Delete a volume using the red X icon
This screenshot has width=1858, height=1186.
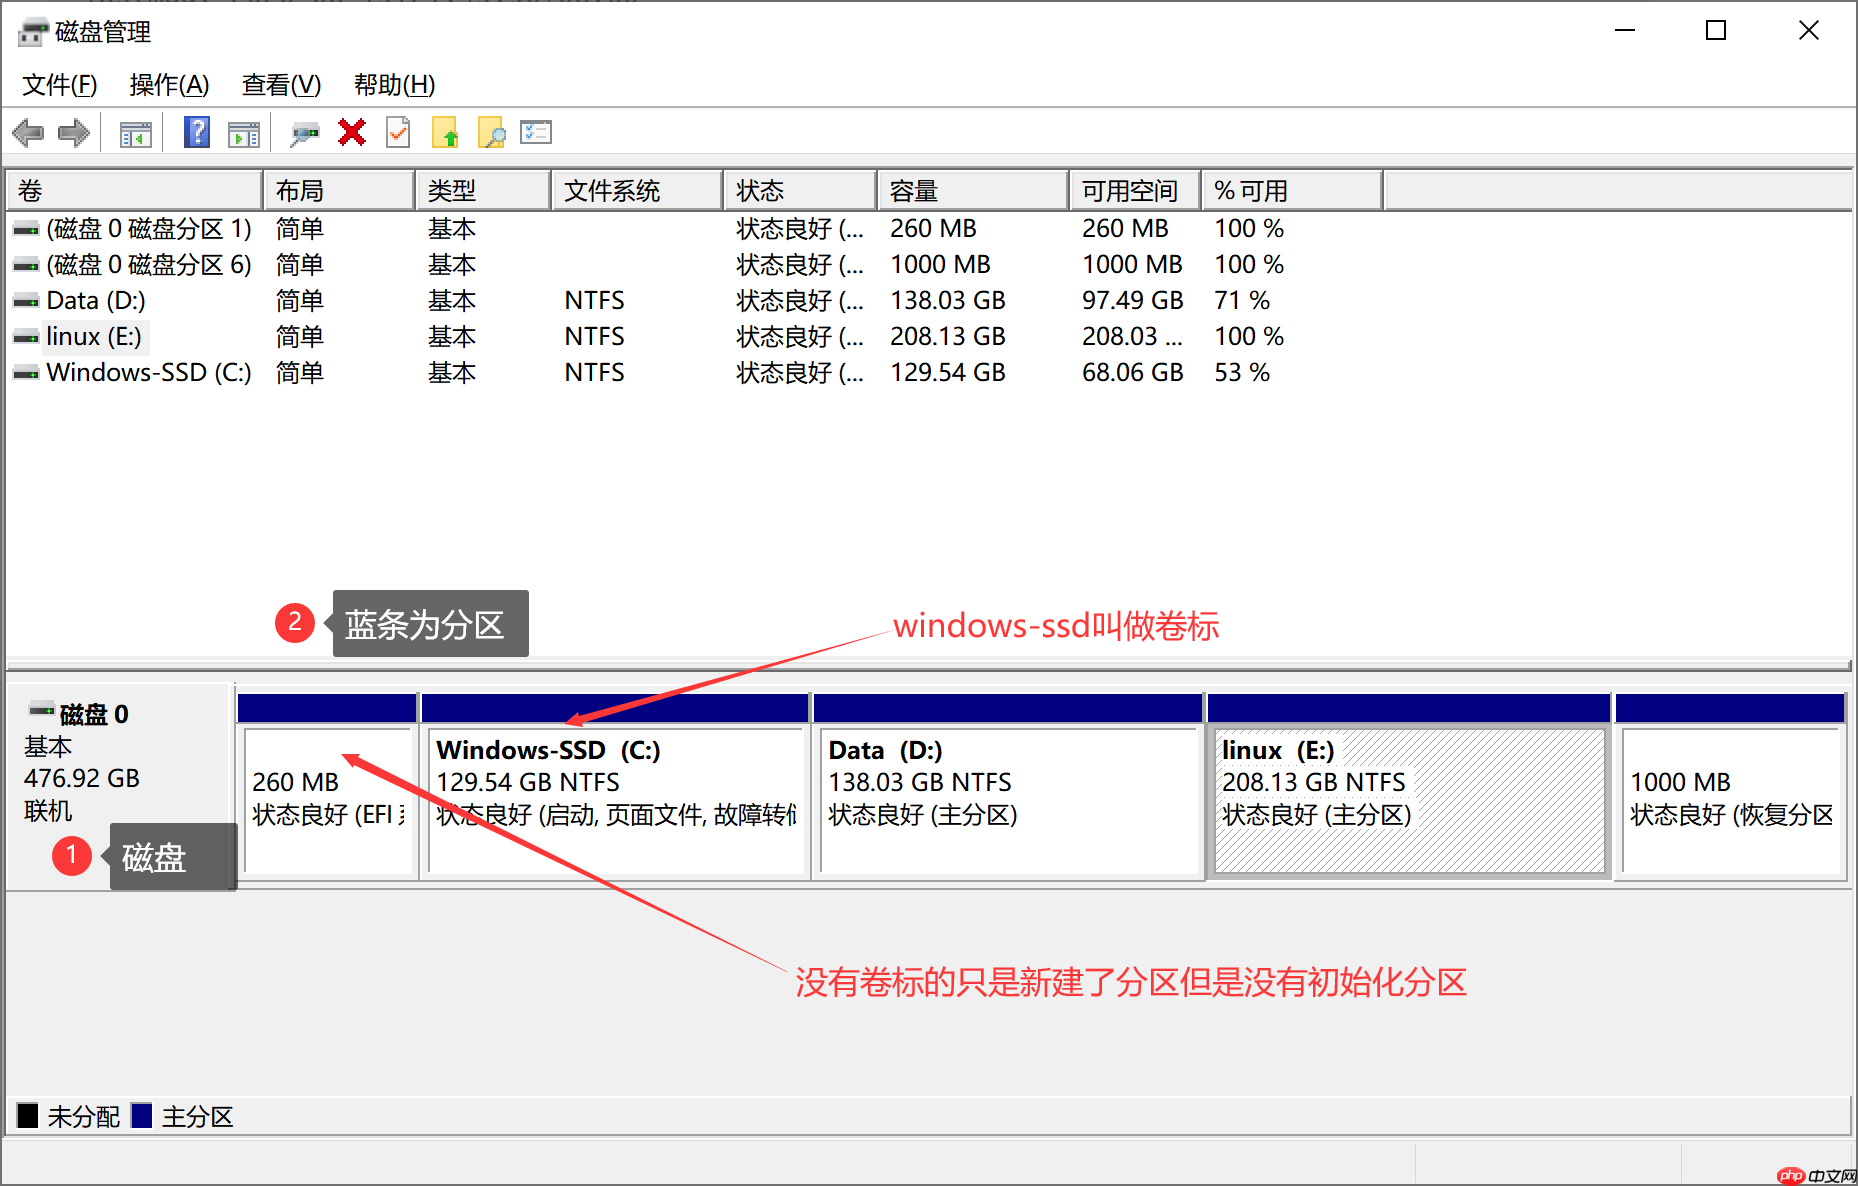(x=351, y=132)
